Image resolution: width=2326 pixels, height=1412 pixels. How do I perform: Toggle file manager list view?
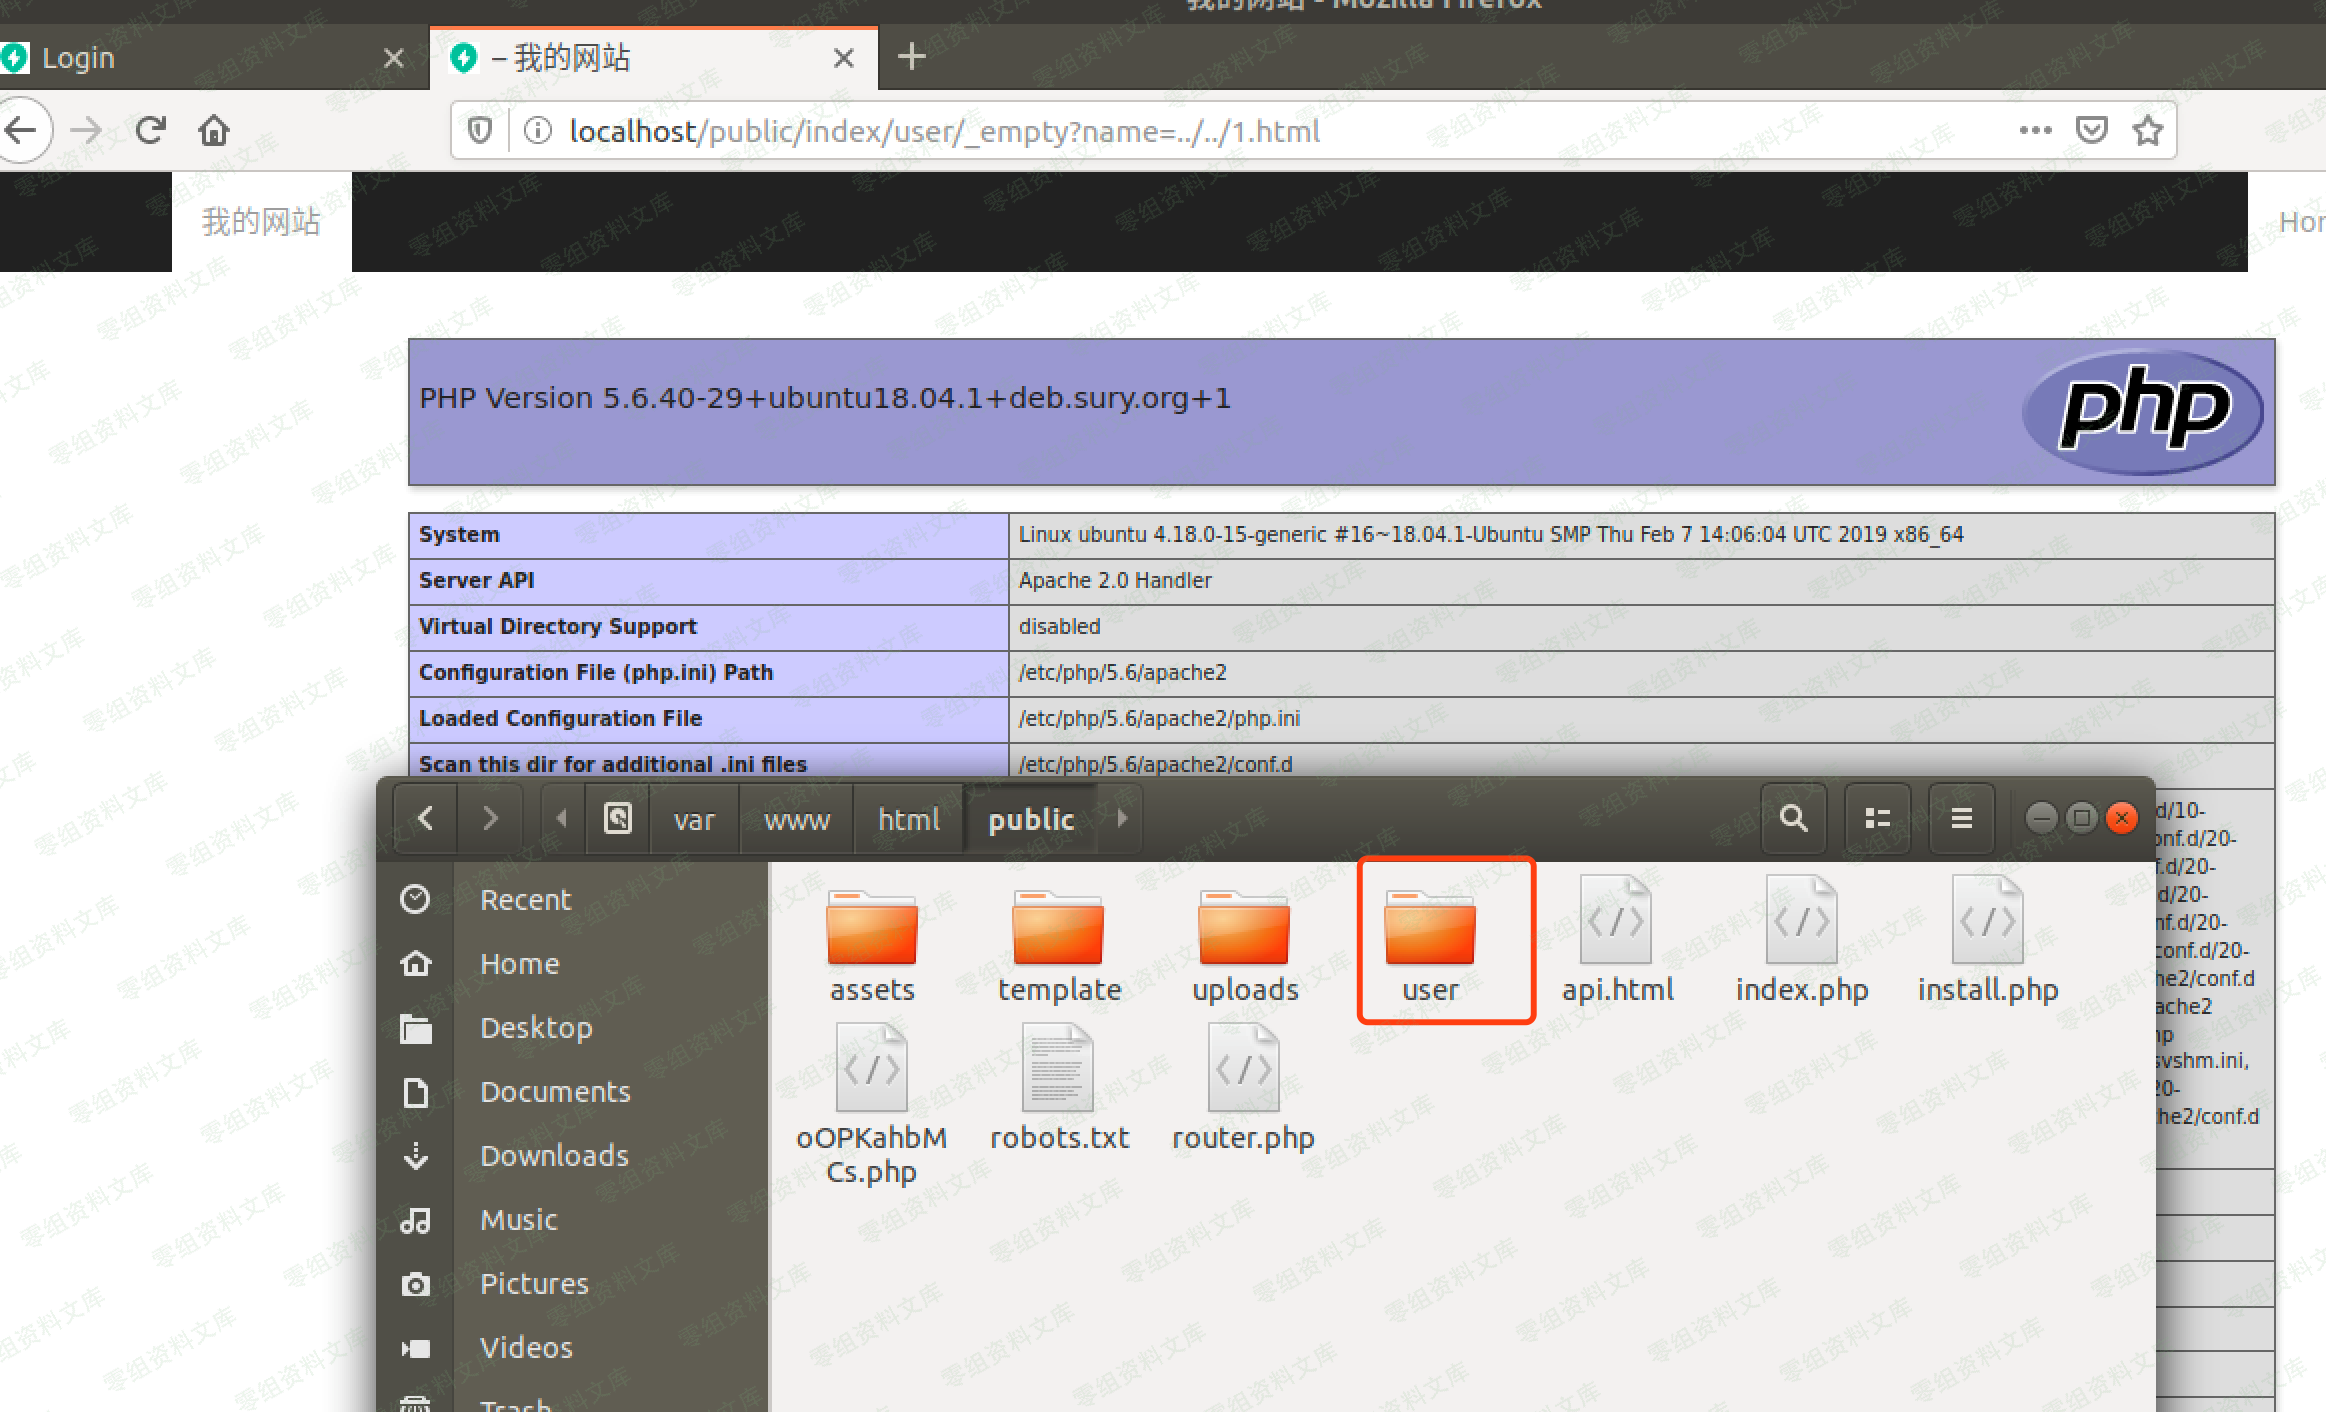(1877, 819)
